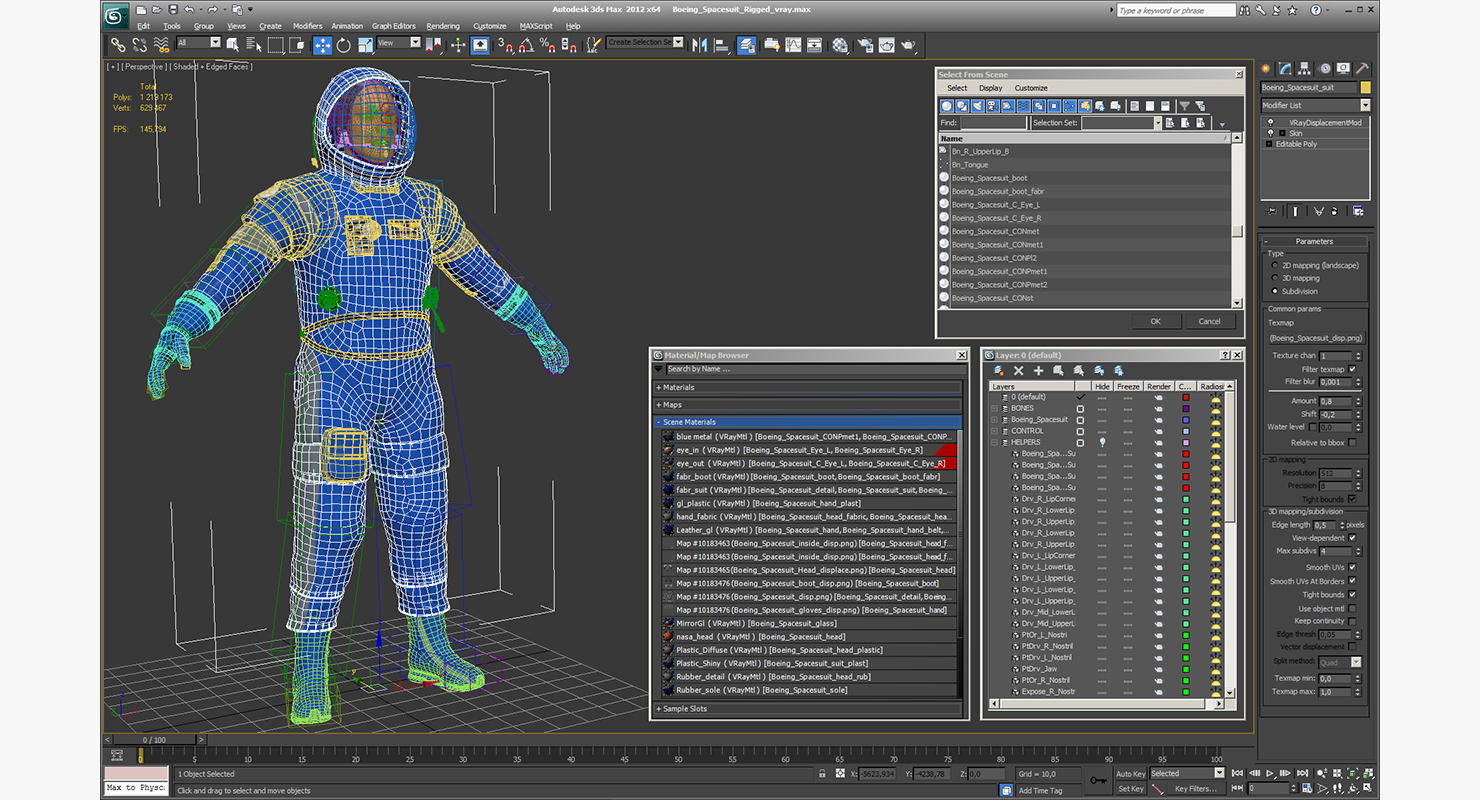The image size is (1480, 800).
Task: Toggle the Angle Snap icon
Action: click(x=526, y=44)
